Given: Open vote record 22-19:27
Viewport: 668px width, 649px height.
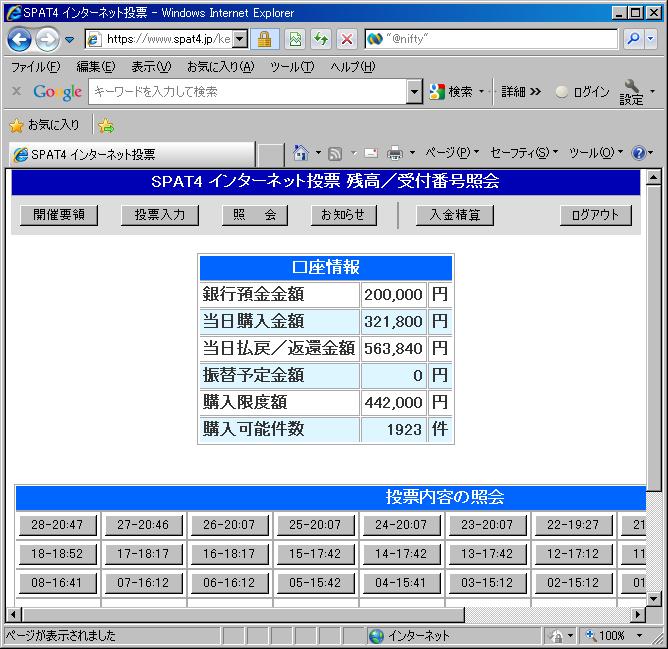Looking at the screenshot, I should click(573, 525).
